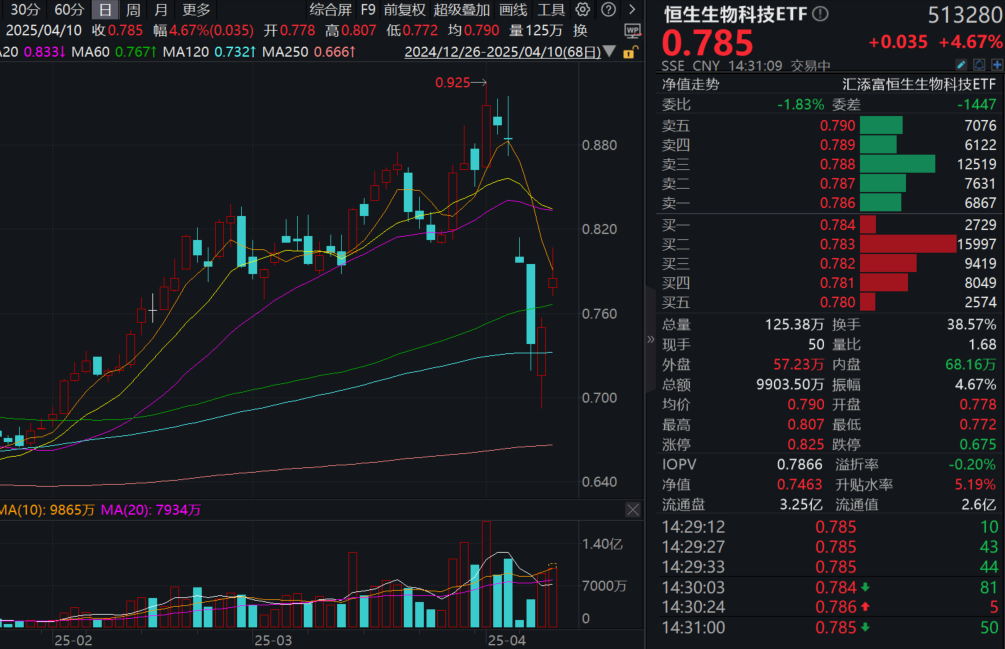Viewport: 1005px width, 649px height.
Task: Toggle 前复权 price adjustment mode
Action: pos(405,10)
